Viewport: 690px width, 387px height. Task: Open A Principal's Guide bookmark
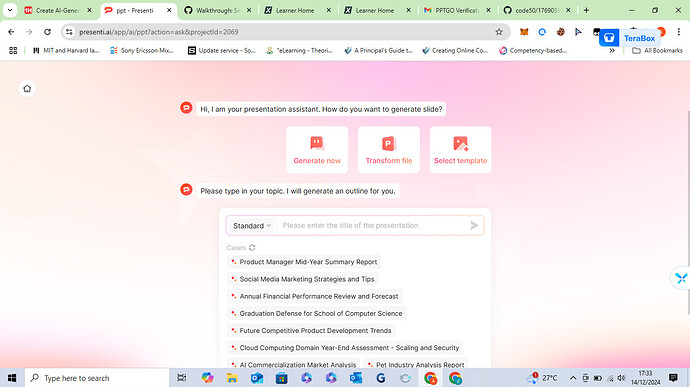378,51
